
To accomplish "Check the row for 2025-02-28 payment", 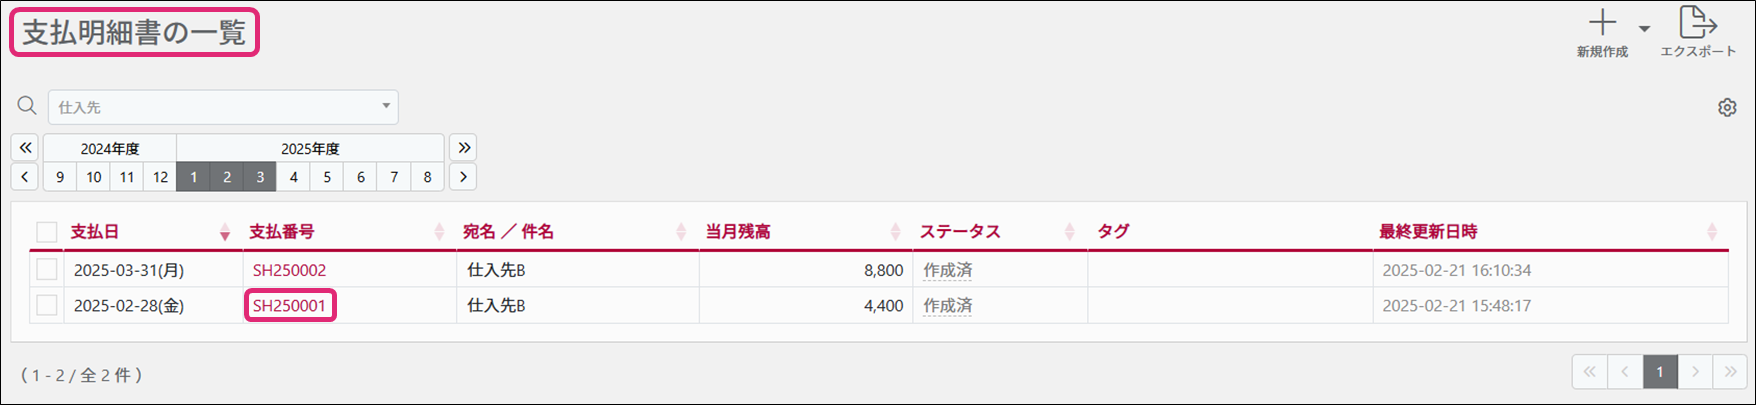I will pos(47,305).
